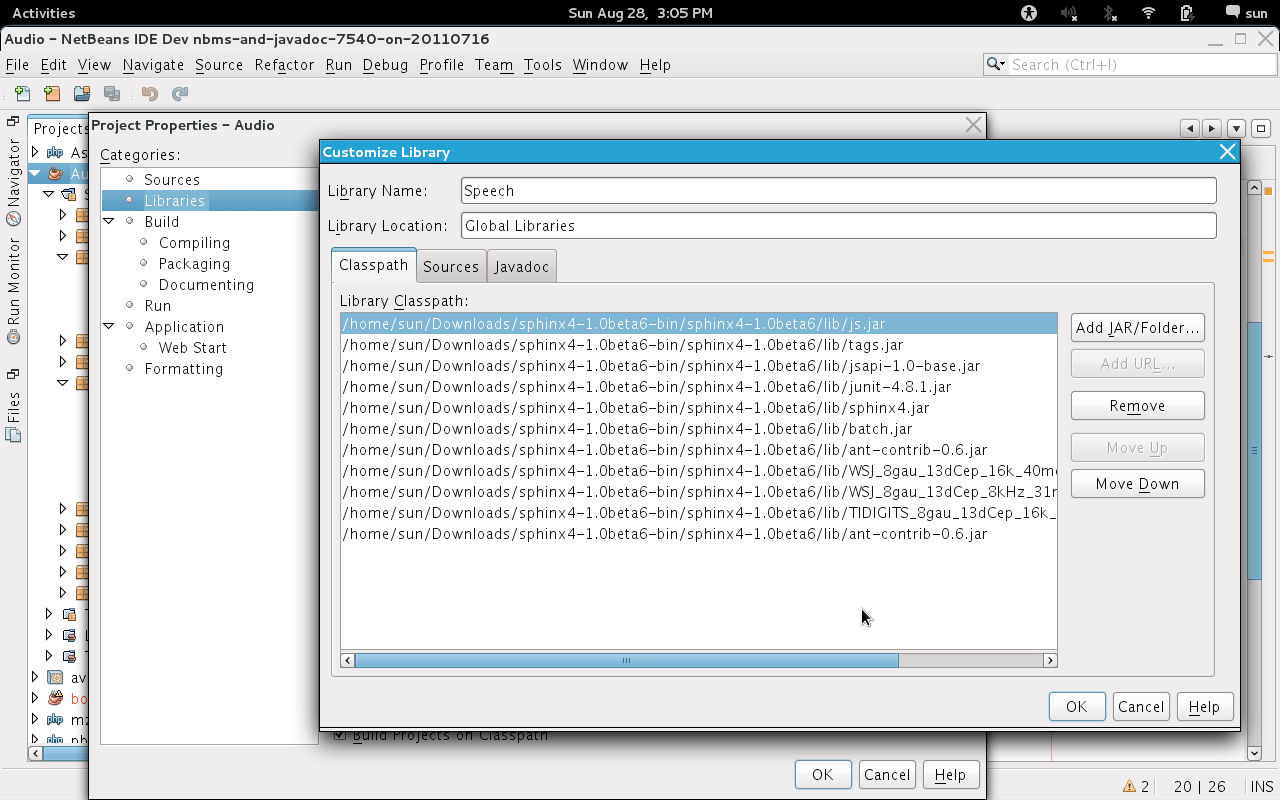Open the Wi-Fi network indicator
Viewport: 1280px width, 800px height.
point(1148,13)
